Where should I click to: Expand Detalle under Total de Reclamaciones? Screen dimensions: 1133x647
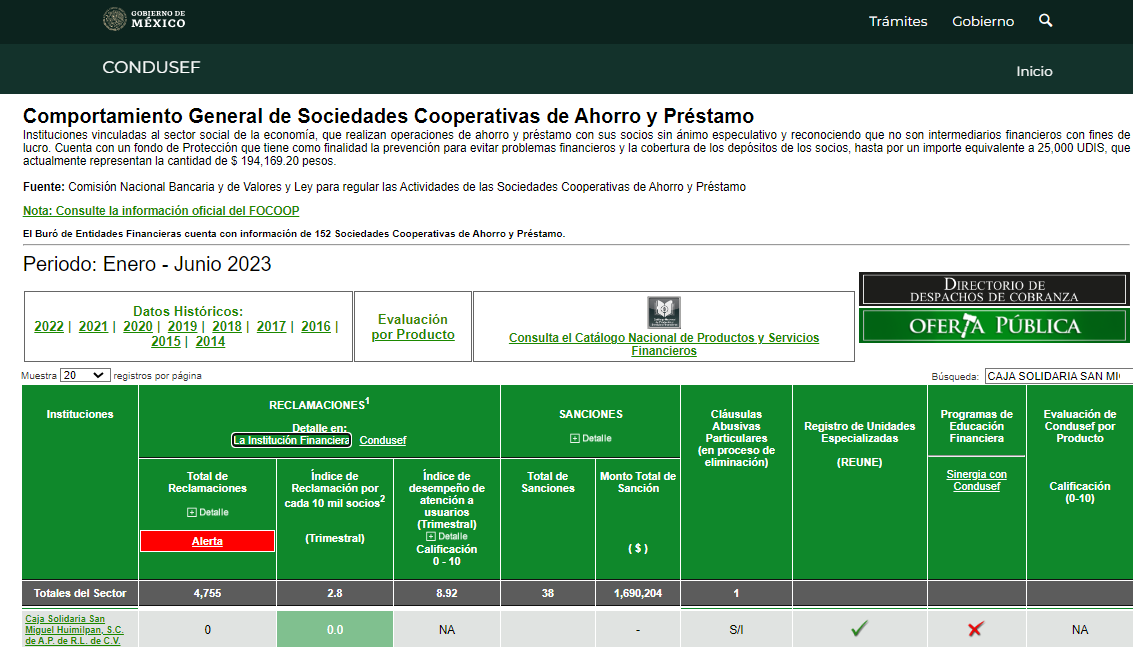click(x=207, y=512)
